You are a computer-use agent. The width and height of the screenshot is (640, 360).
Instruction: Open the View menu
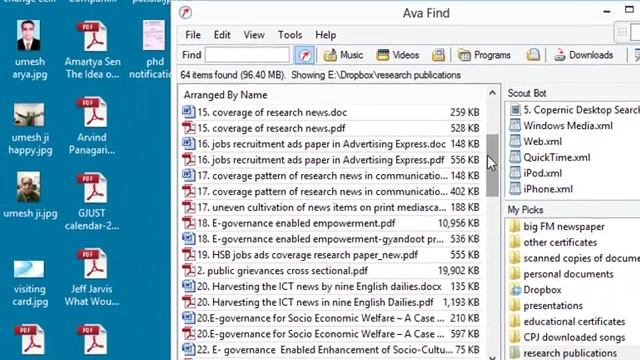tap(254, 35)
